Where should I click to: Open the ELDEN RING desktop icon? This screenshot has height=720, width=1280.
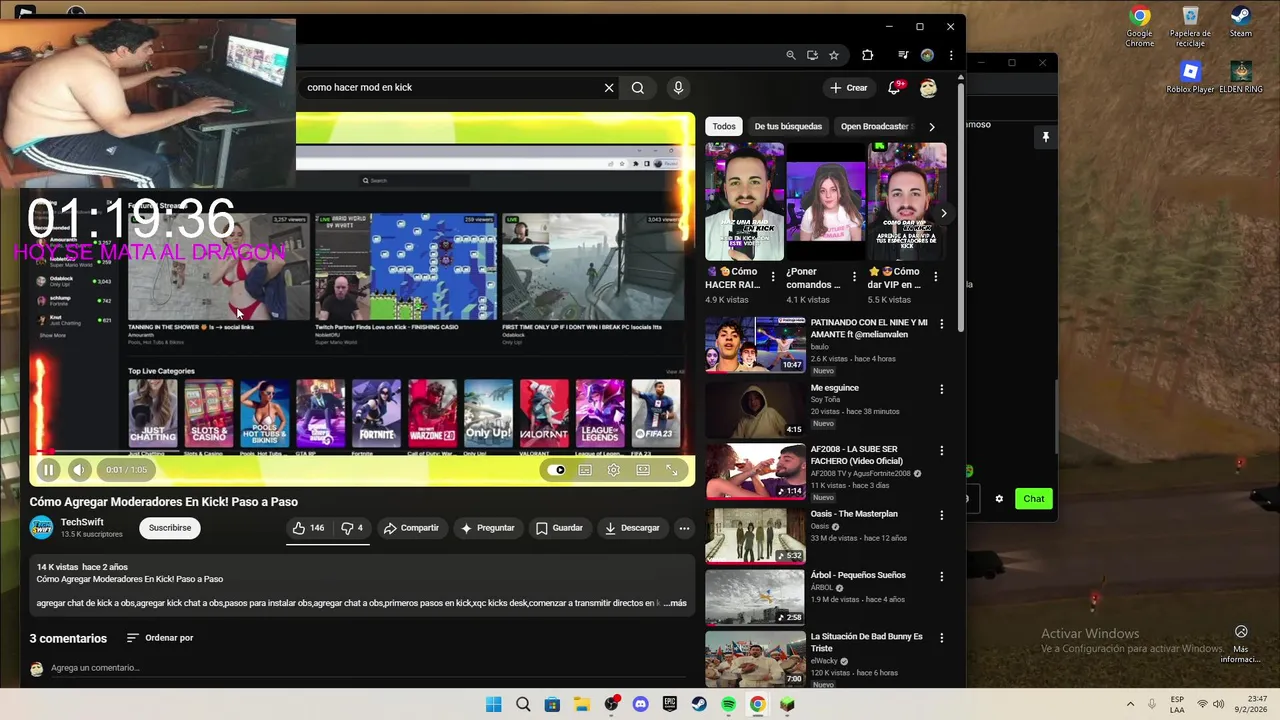(1241, 77)
